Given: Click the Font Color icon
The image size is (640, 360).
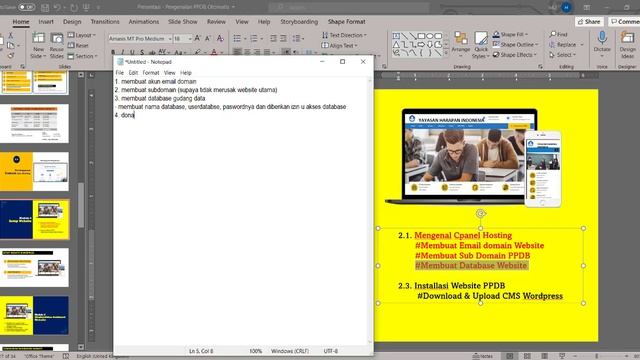Looking at the screenshot, I should coord(214,52).
